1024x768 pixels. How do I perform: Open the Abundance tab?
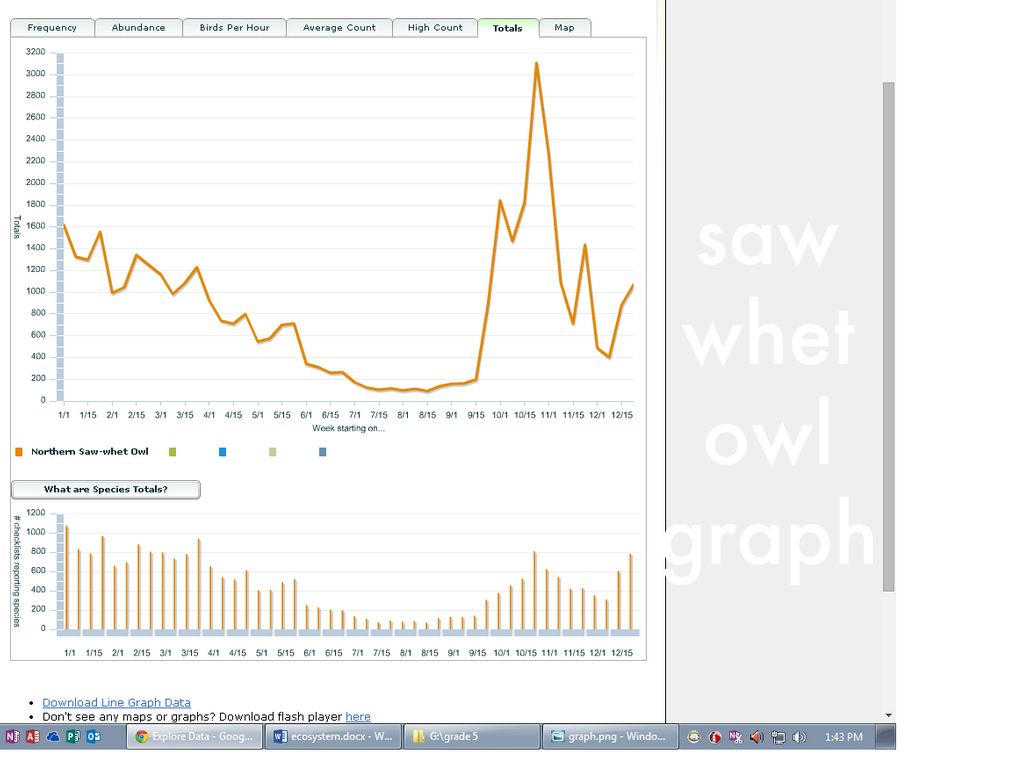[x=138, y=28]
